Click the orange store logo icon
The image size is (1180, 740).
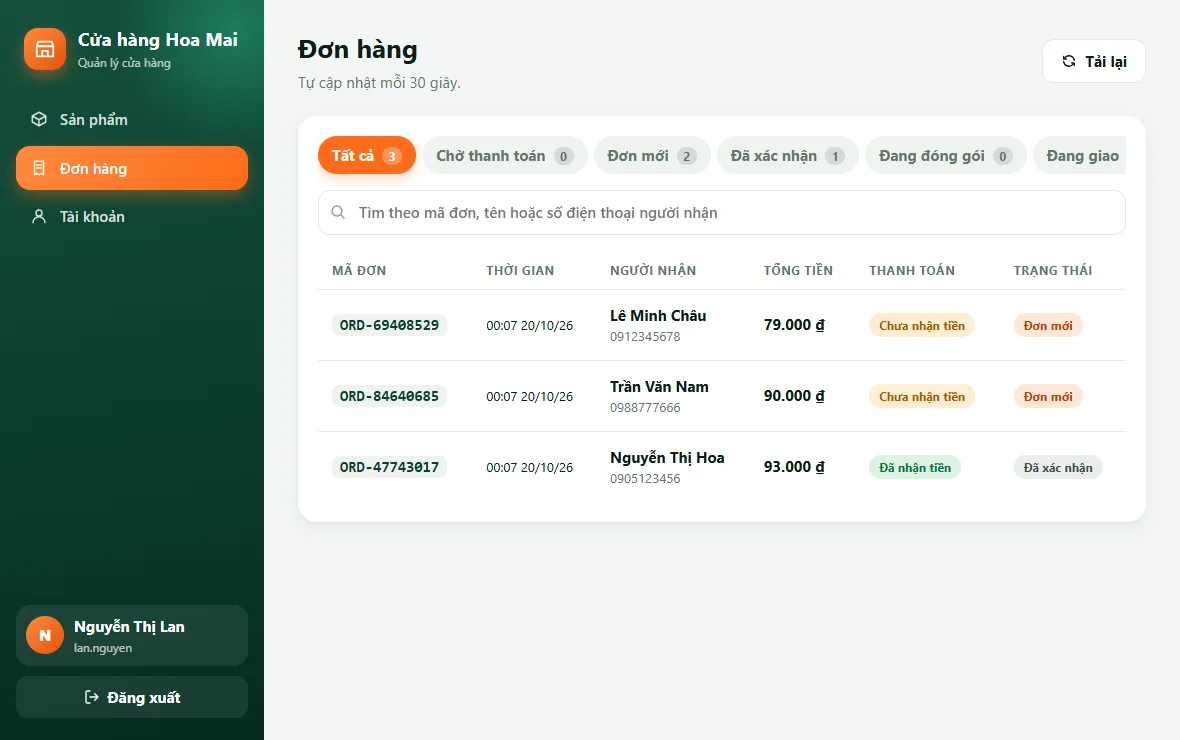(x=44, y=49)
